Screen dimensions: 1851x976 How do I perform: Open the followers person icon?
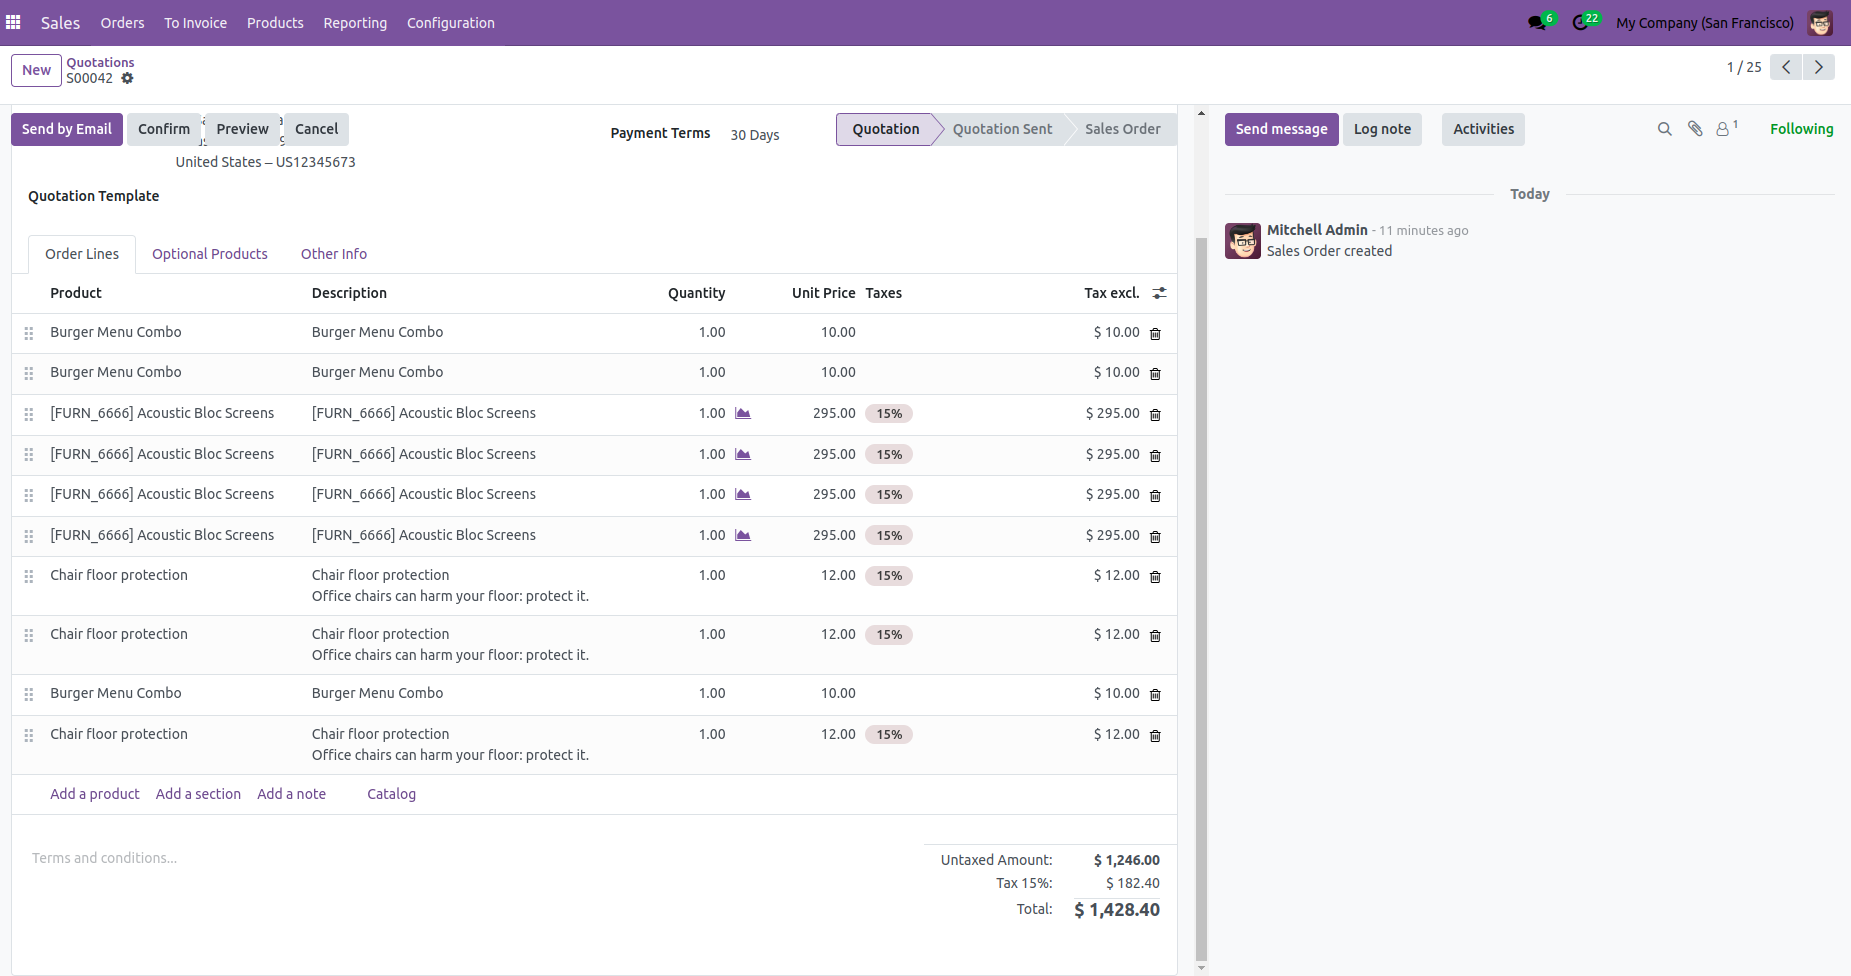[x=1724, y=129]
